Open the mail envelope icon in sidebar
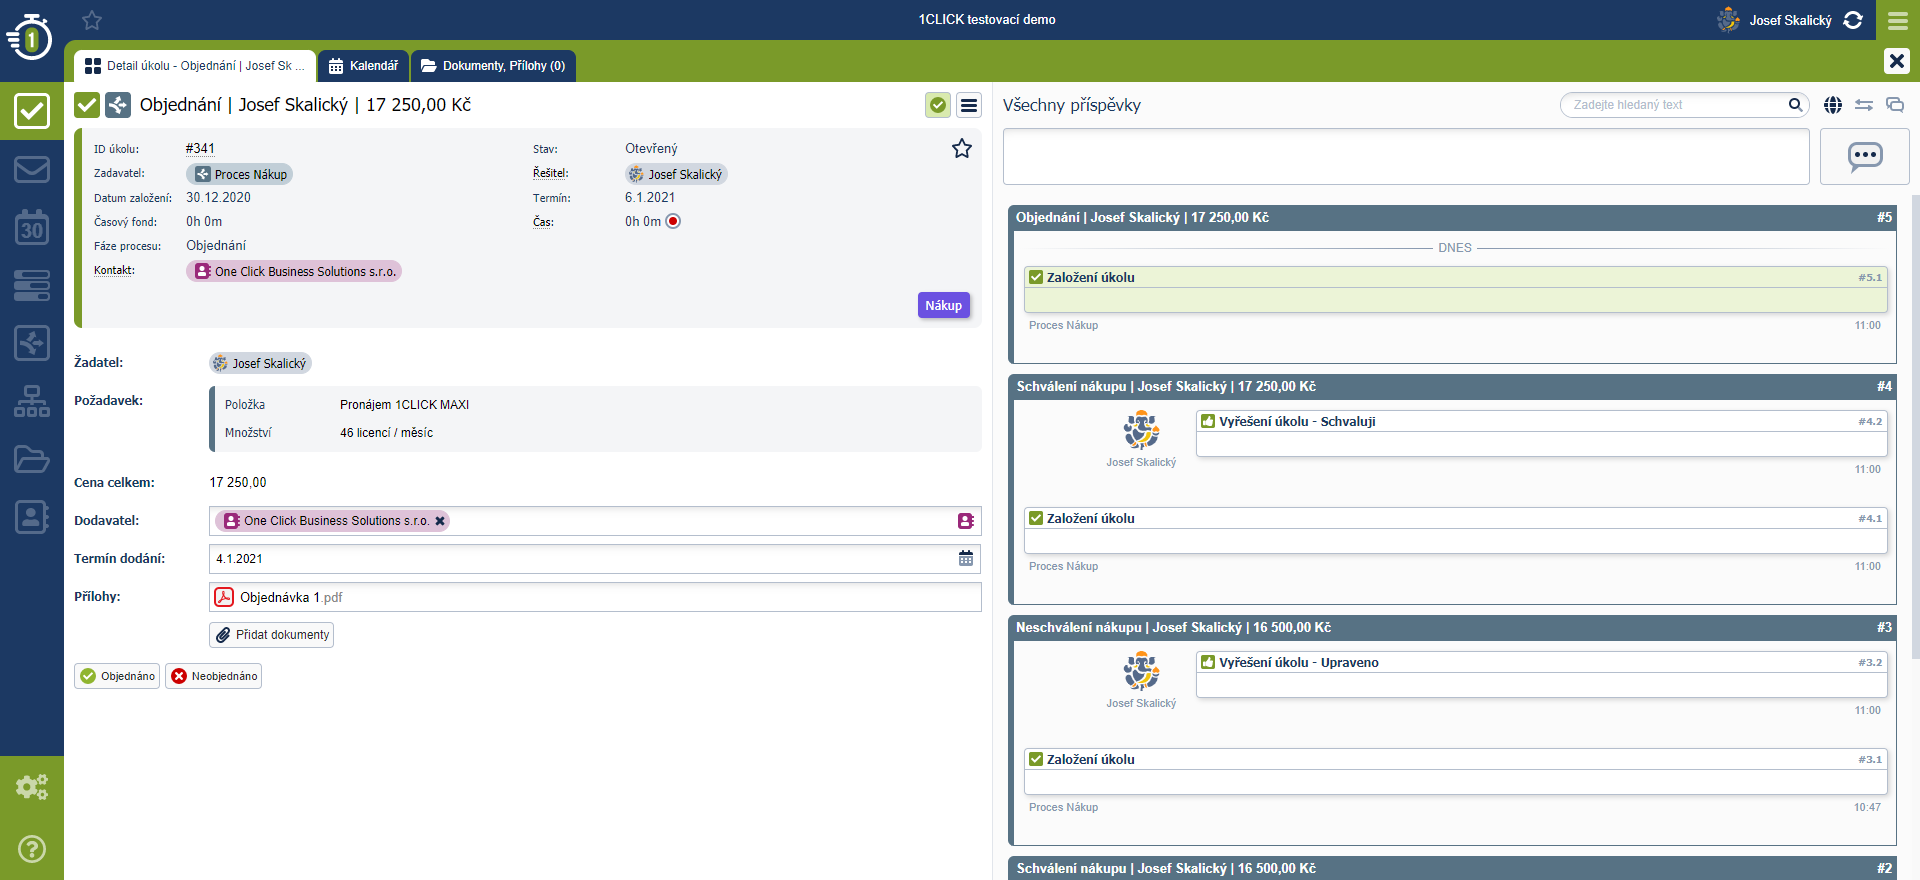The height and width of the screenshot is (880, 1920). pyautogui.click(x=32, y=169)
